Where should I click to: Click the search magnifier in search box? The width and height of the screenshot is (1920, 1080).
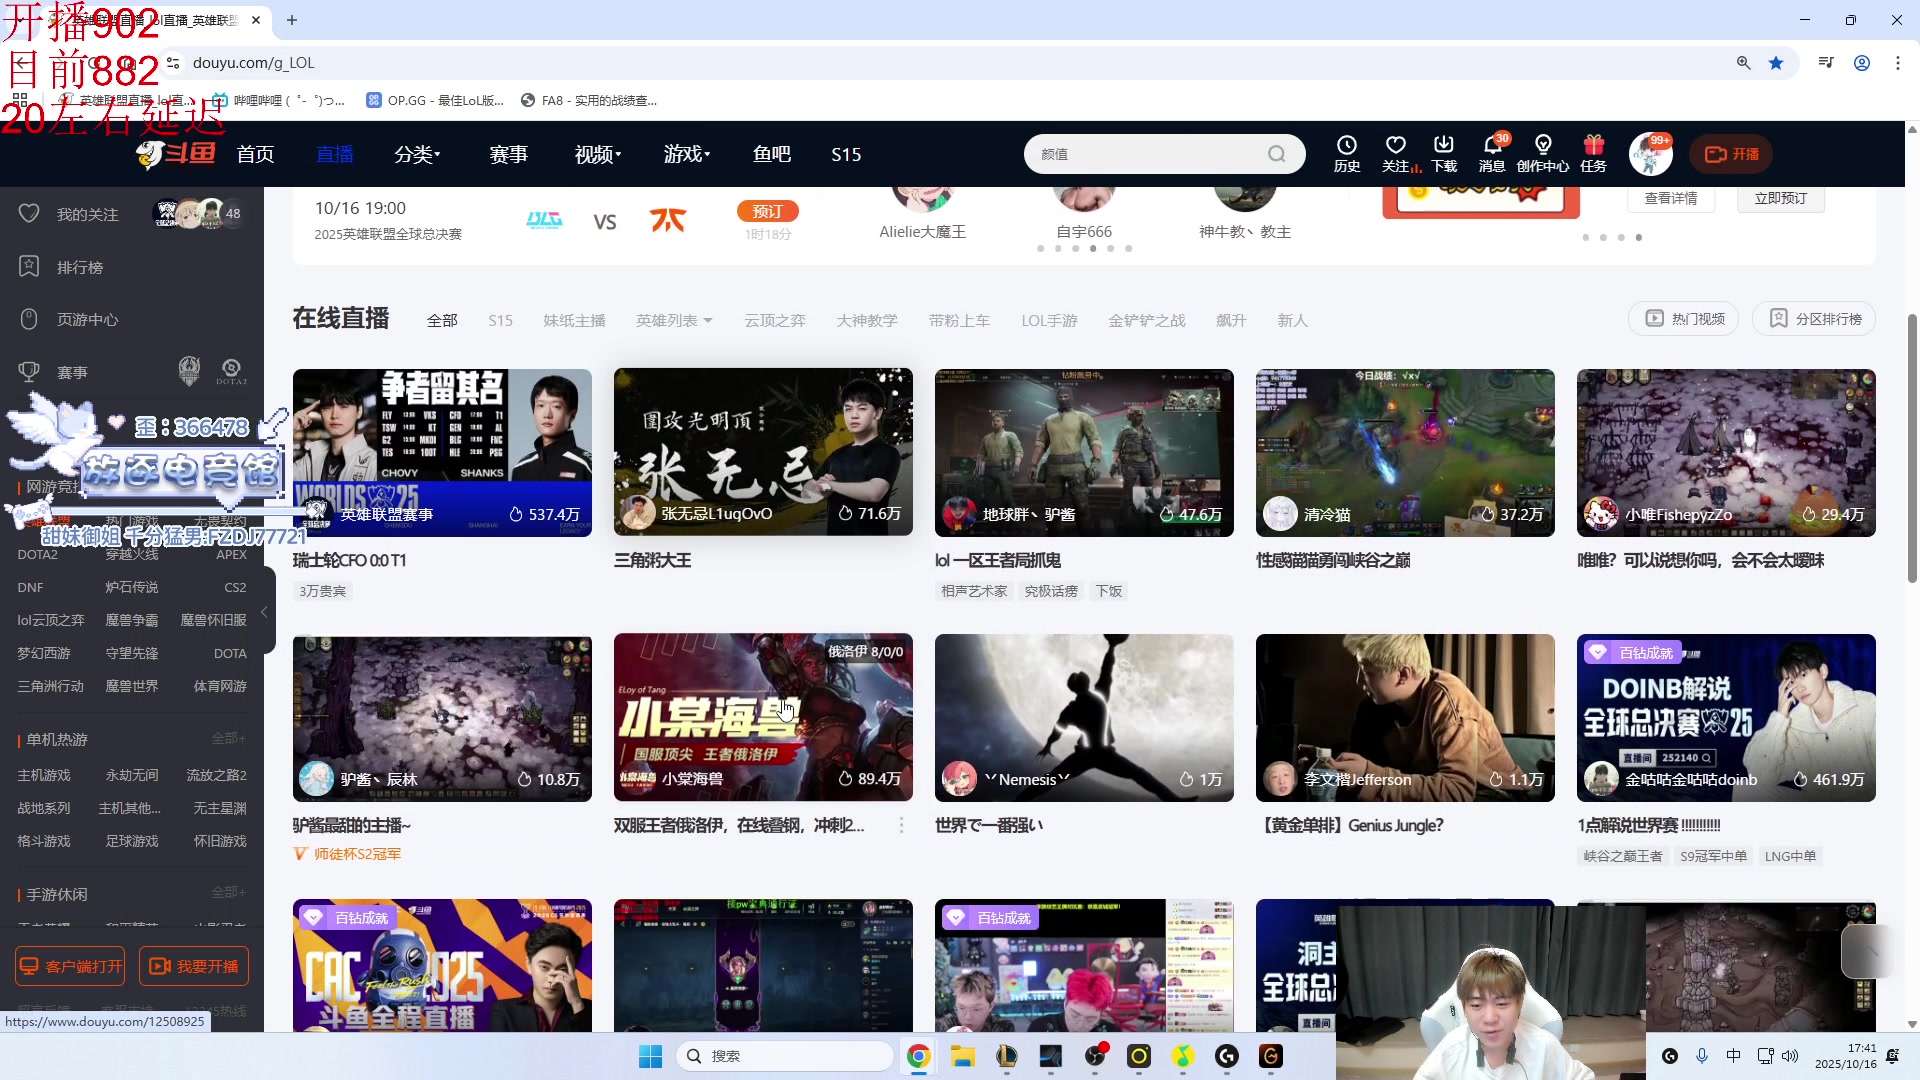(1276, 154)
